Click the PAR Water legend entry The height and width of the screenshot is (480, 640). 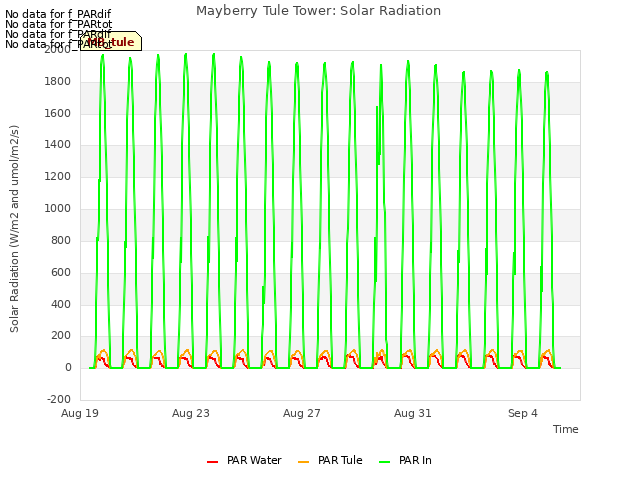coord(244,460)
